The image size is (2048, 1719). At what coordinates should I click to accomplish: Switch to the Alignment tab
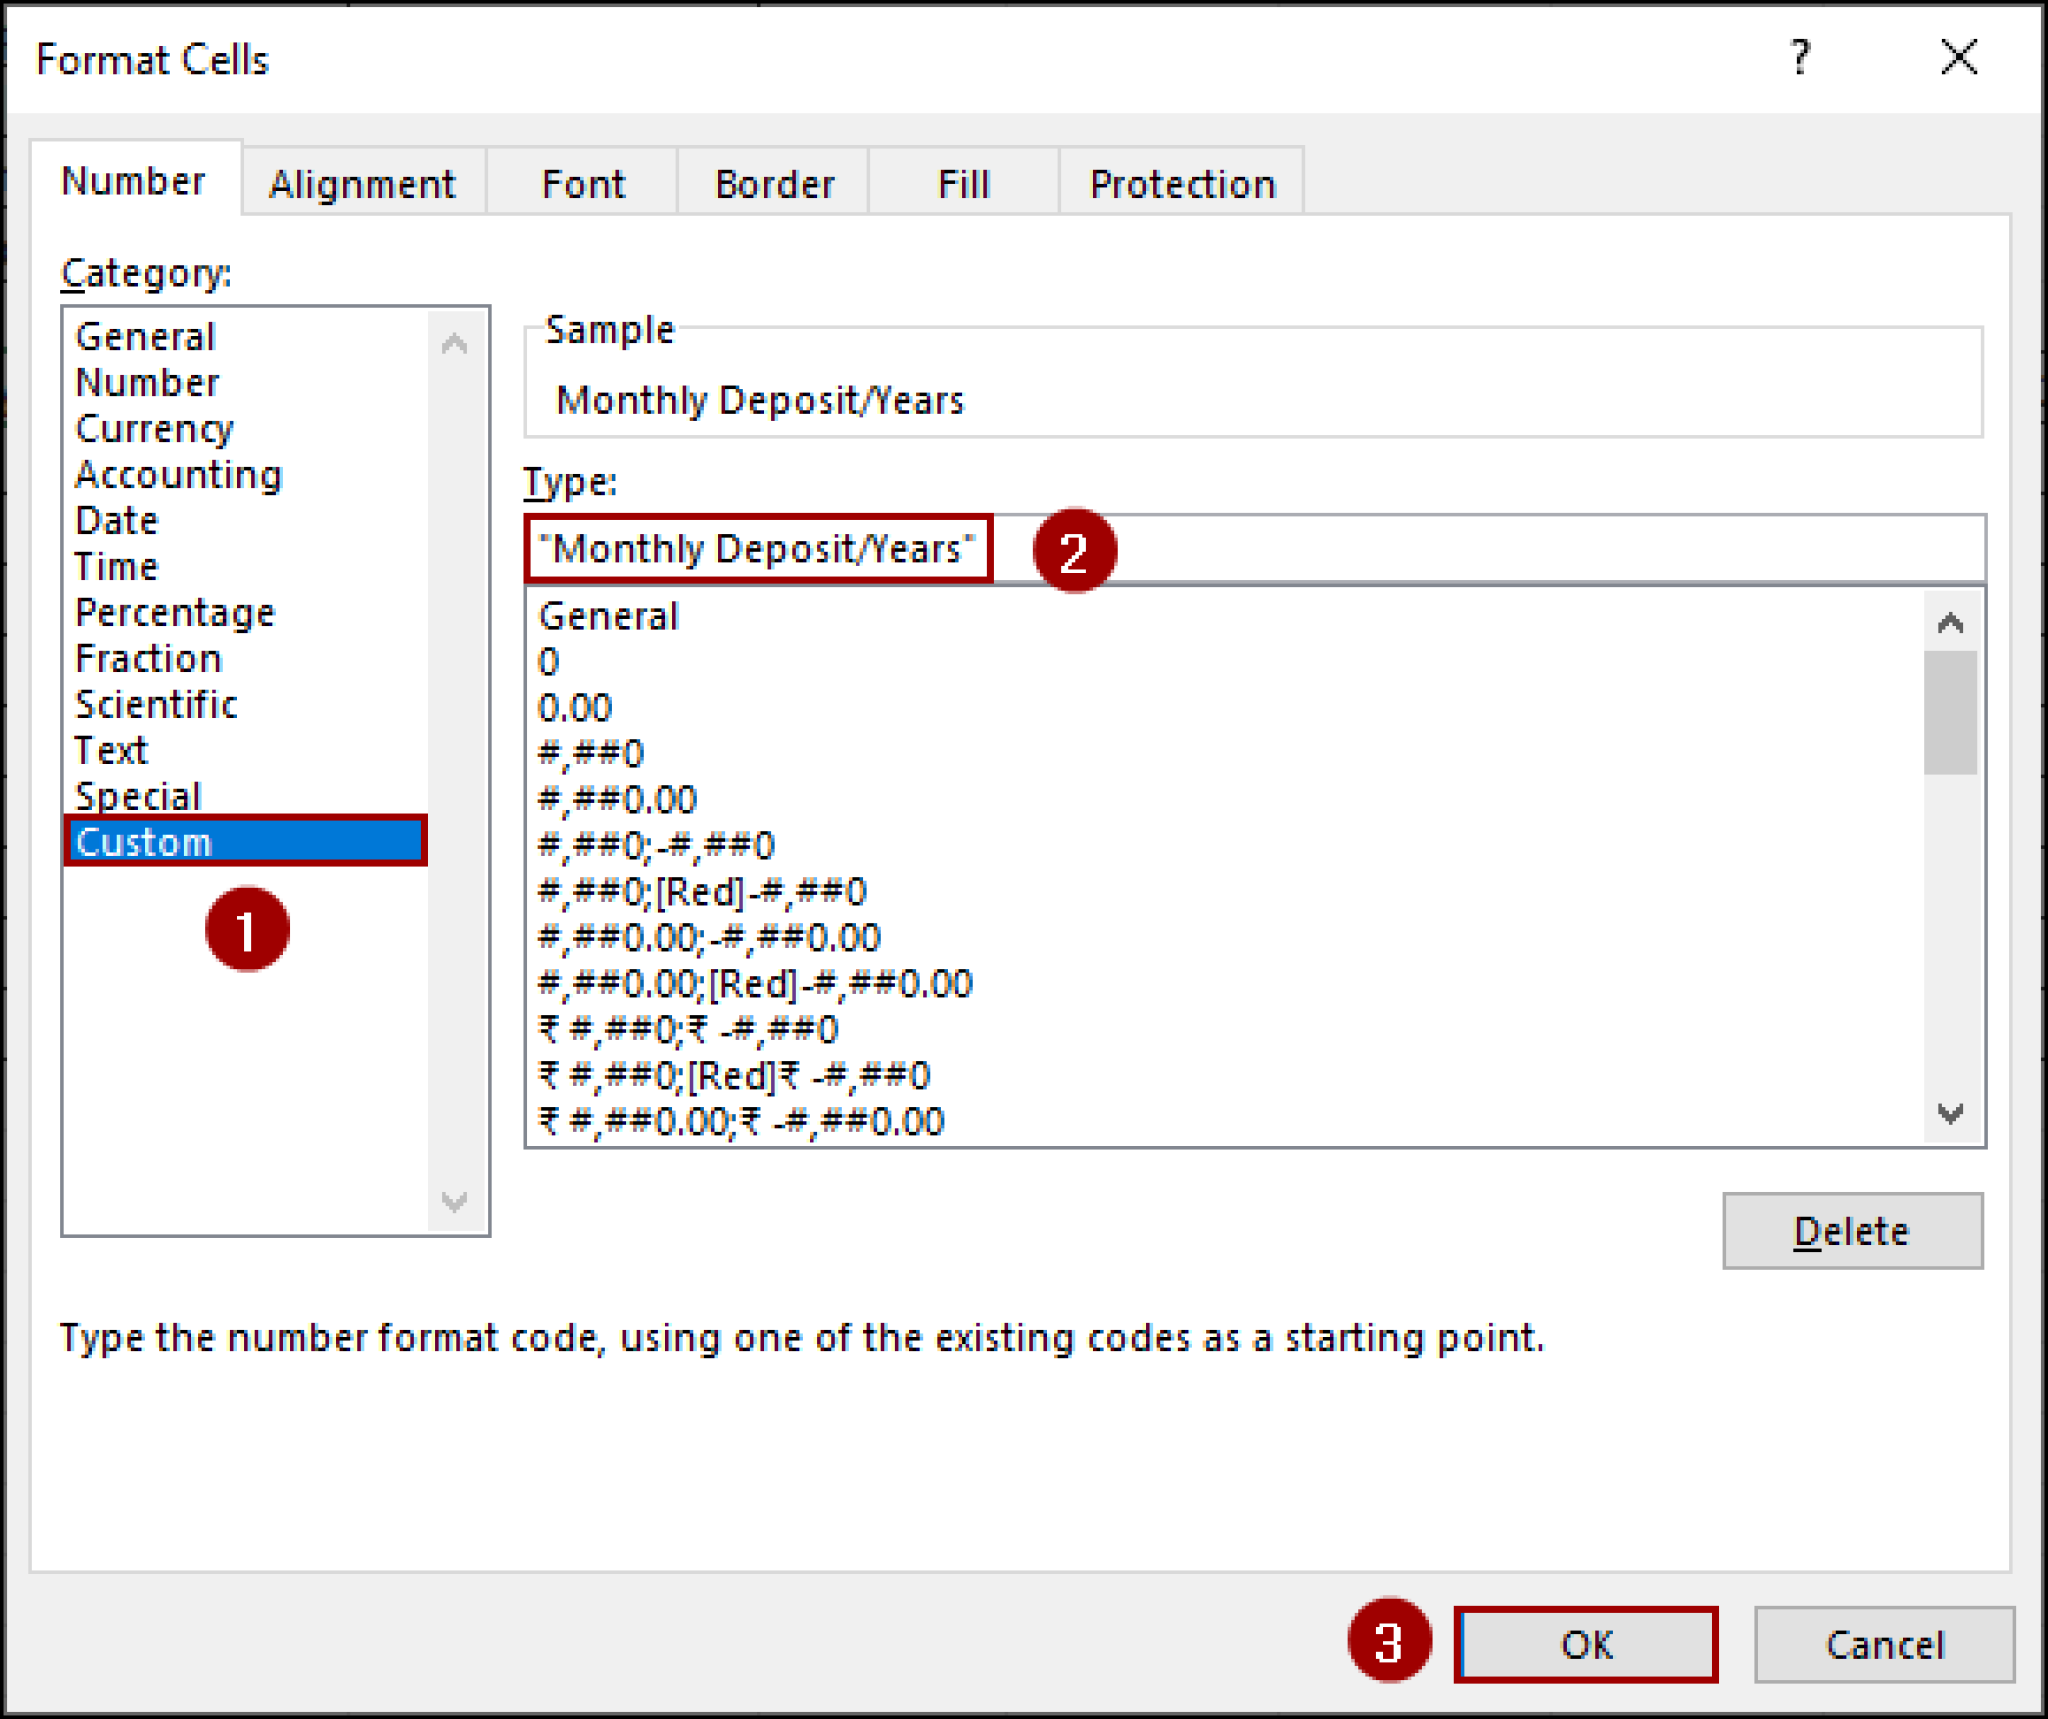pyautogui.click(x=363, y=183)
